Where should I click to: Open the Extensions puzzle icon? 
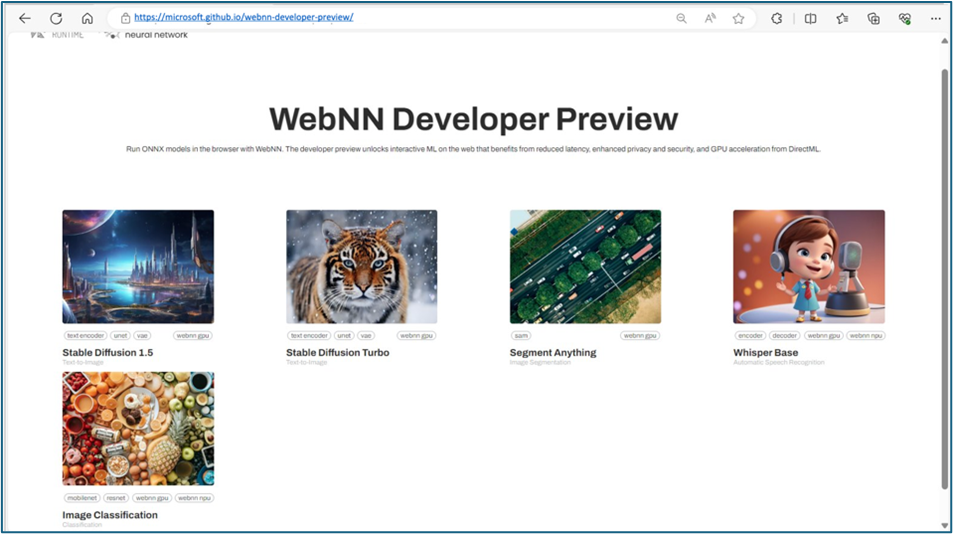pos(777,18)
